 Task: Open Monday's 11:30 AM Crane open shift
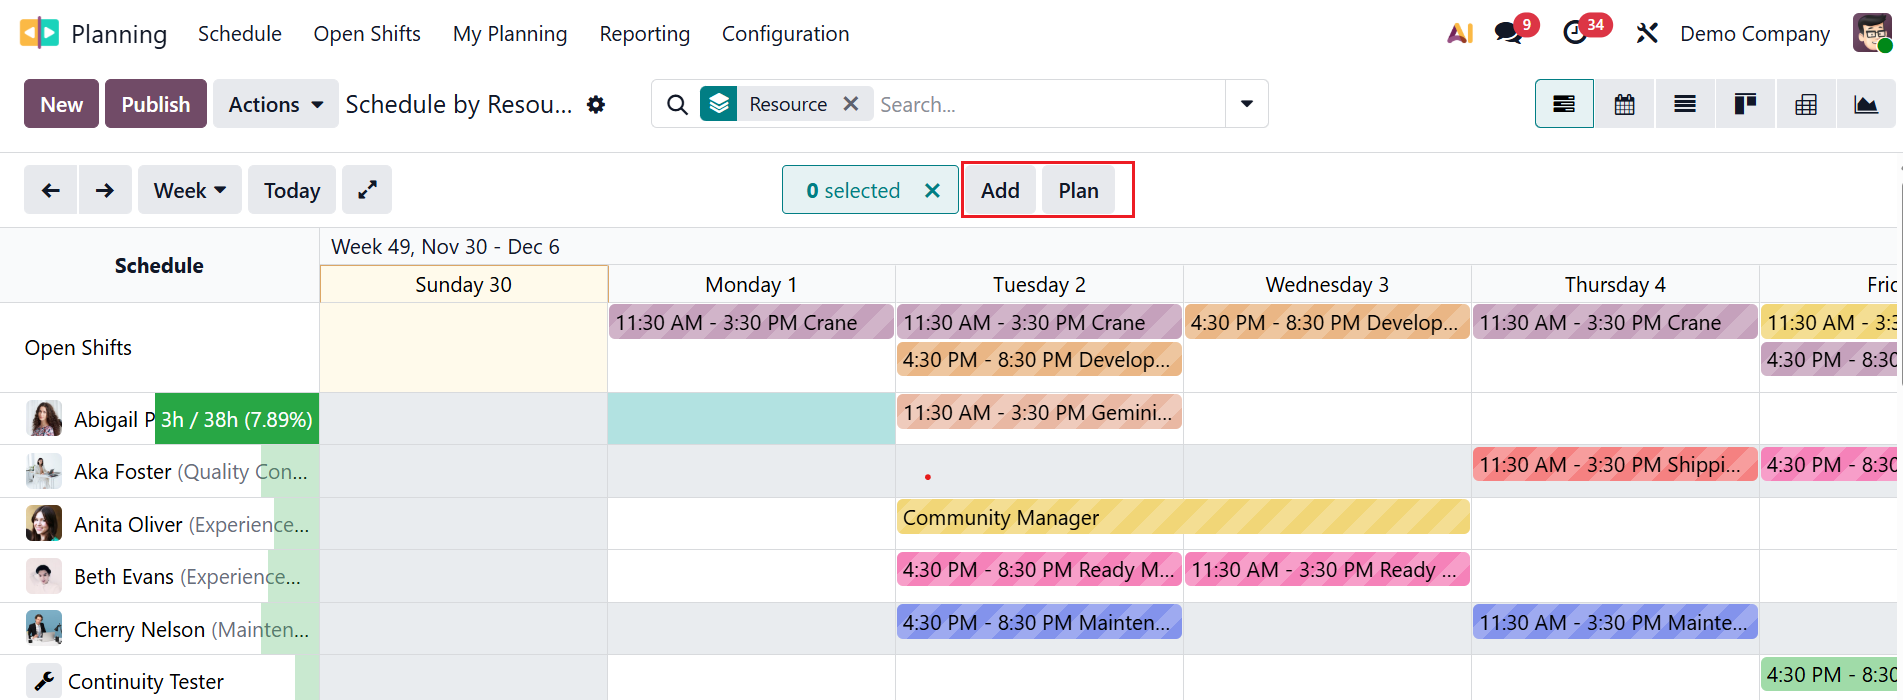point(751,322)
